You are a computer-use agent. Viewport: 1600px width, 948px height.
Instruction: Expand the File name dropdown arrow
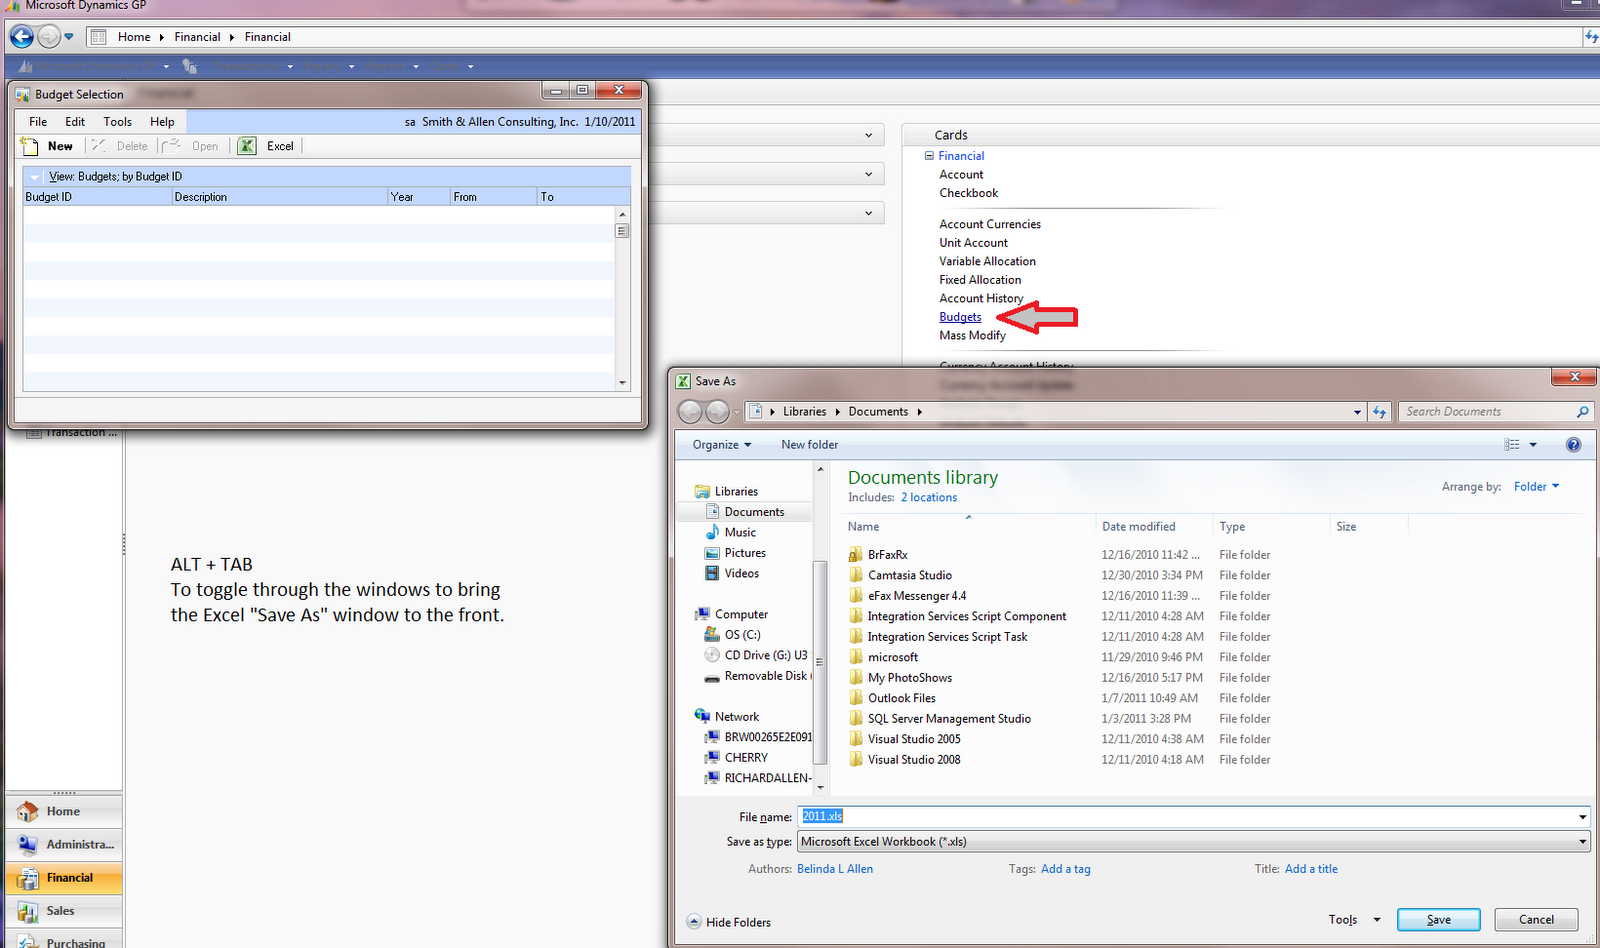(1582, 817)
